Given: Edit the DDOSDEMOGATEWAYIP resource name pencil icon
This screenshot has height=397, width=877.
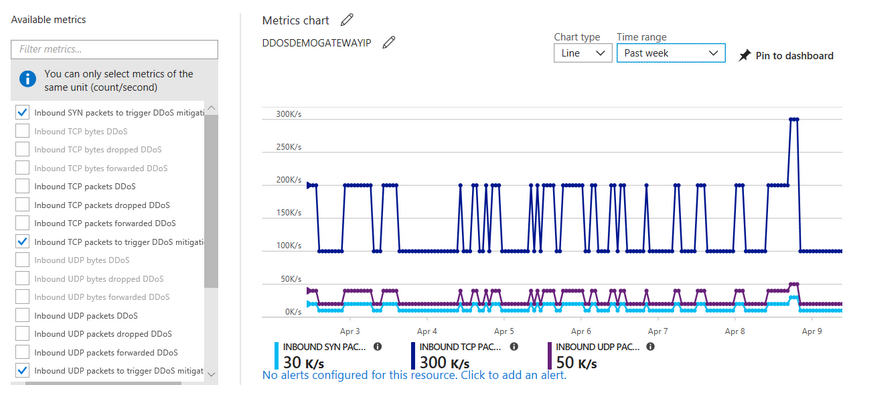Looking at the screenshot, I should pos(389,42).
